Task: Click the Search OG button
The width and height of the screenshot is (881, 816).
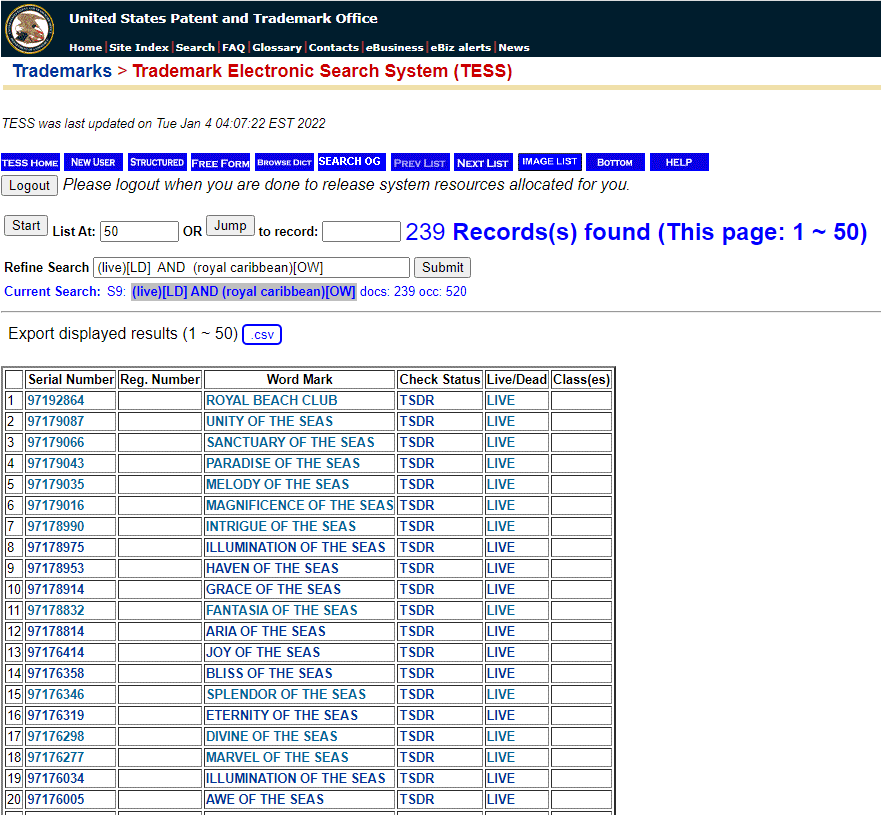Action: pyautogui.click(x=352, y=162)
